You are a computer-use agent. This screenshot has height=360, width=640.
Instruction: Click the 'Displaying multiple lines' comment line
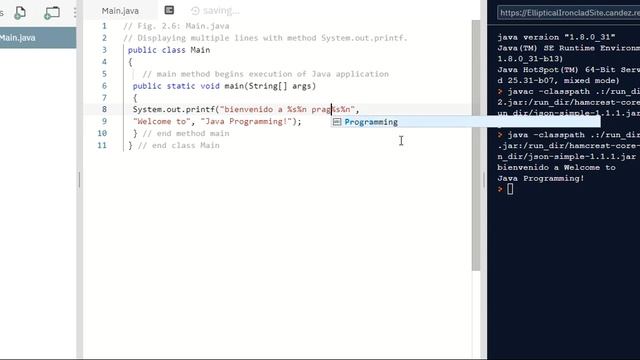point(265,38)
